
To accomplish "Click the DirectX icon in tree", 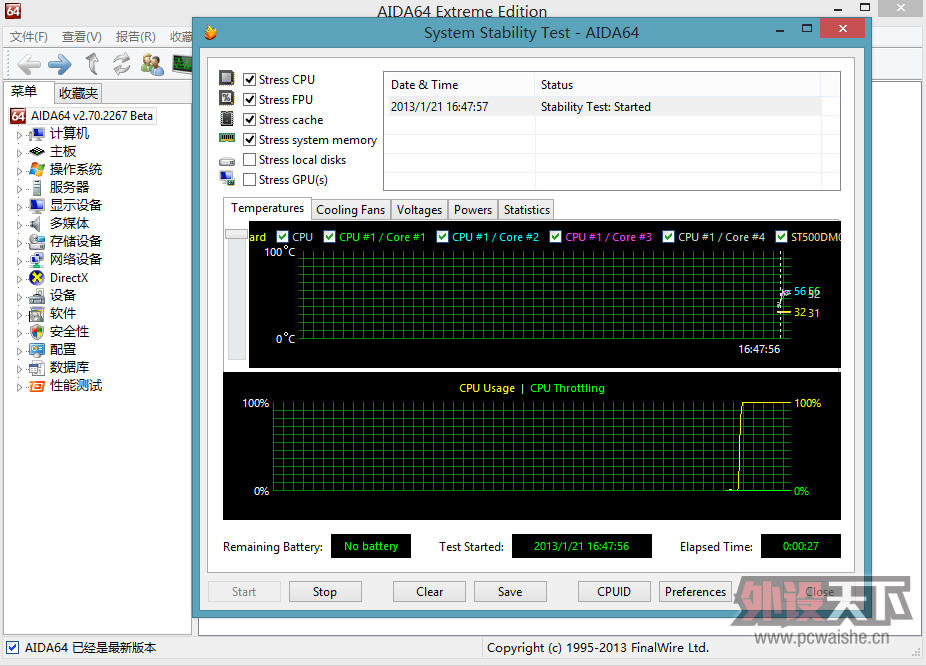I will click(x=37, y=278).
